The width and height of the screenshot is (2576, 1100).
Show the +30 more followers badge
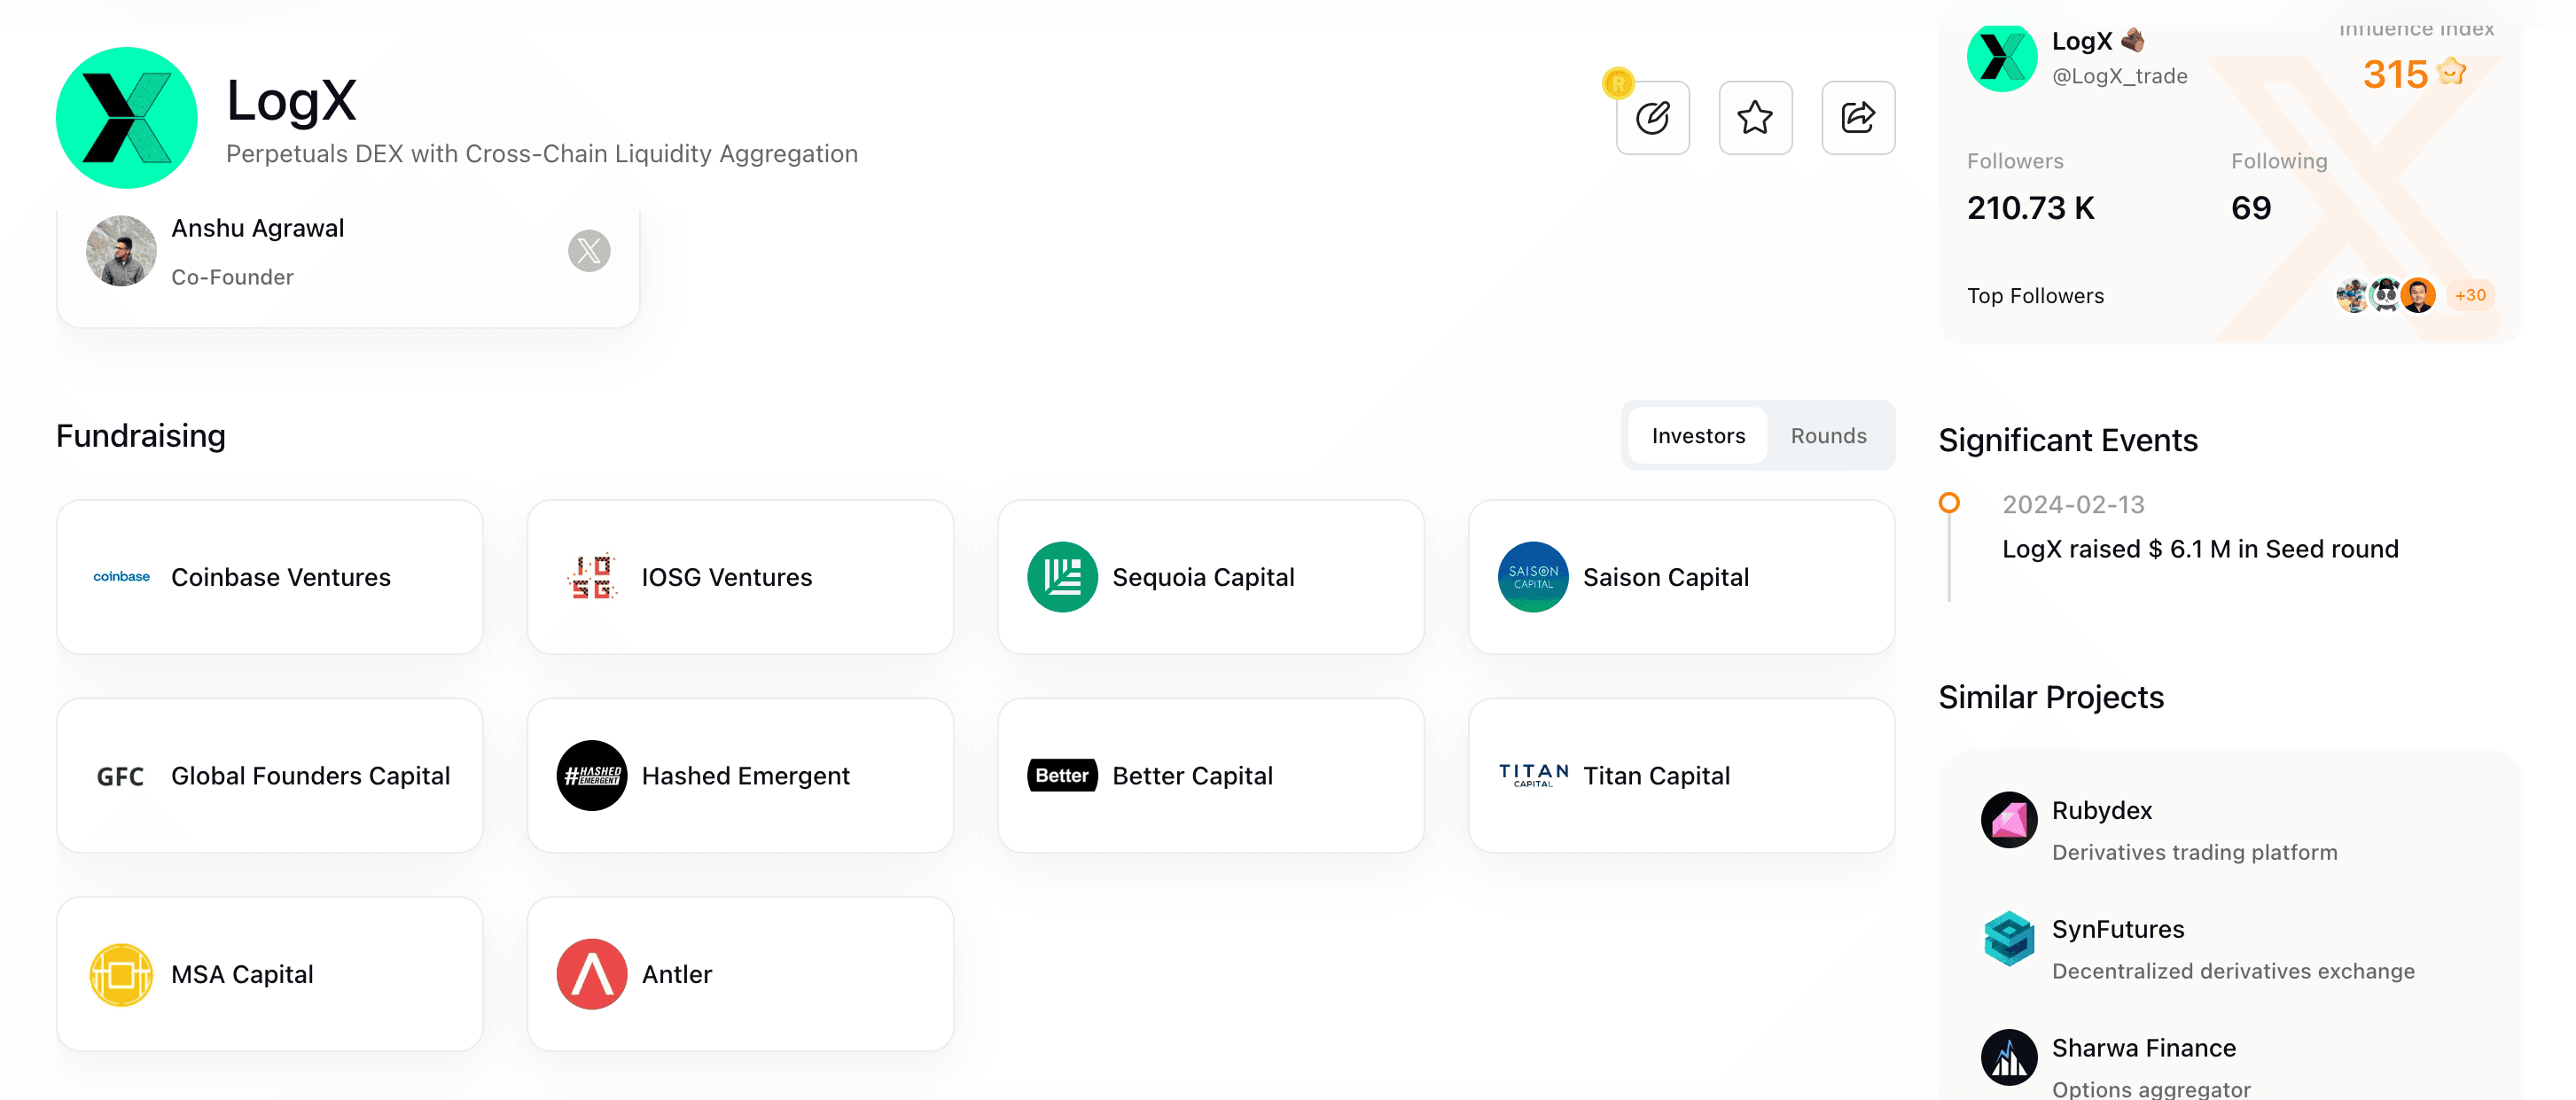pos(2470,295)
